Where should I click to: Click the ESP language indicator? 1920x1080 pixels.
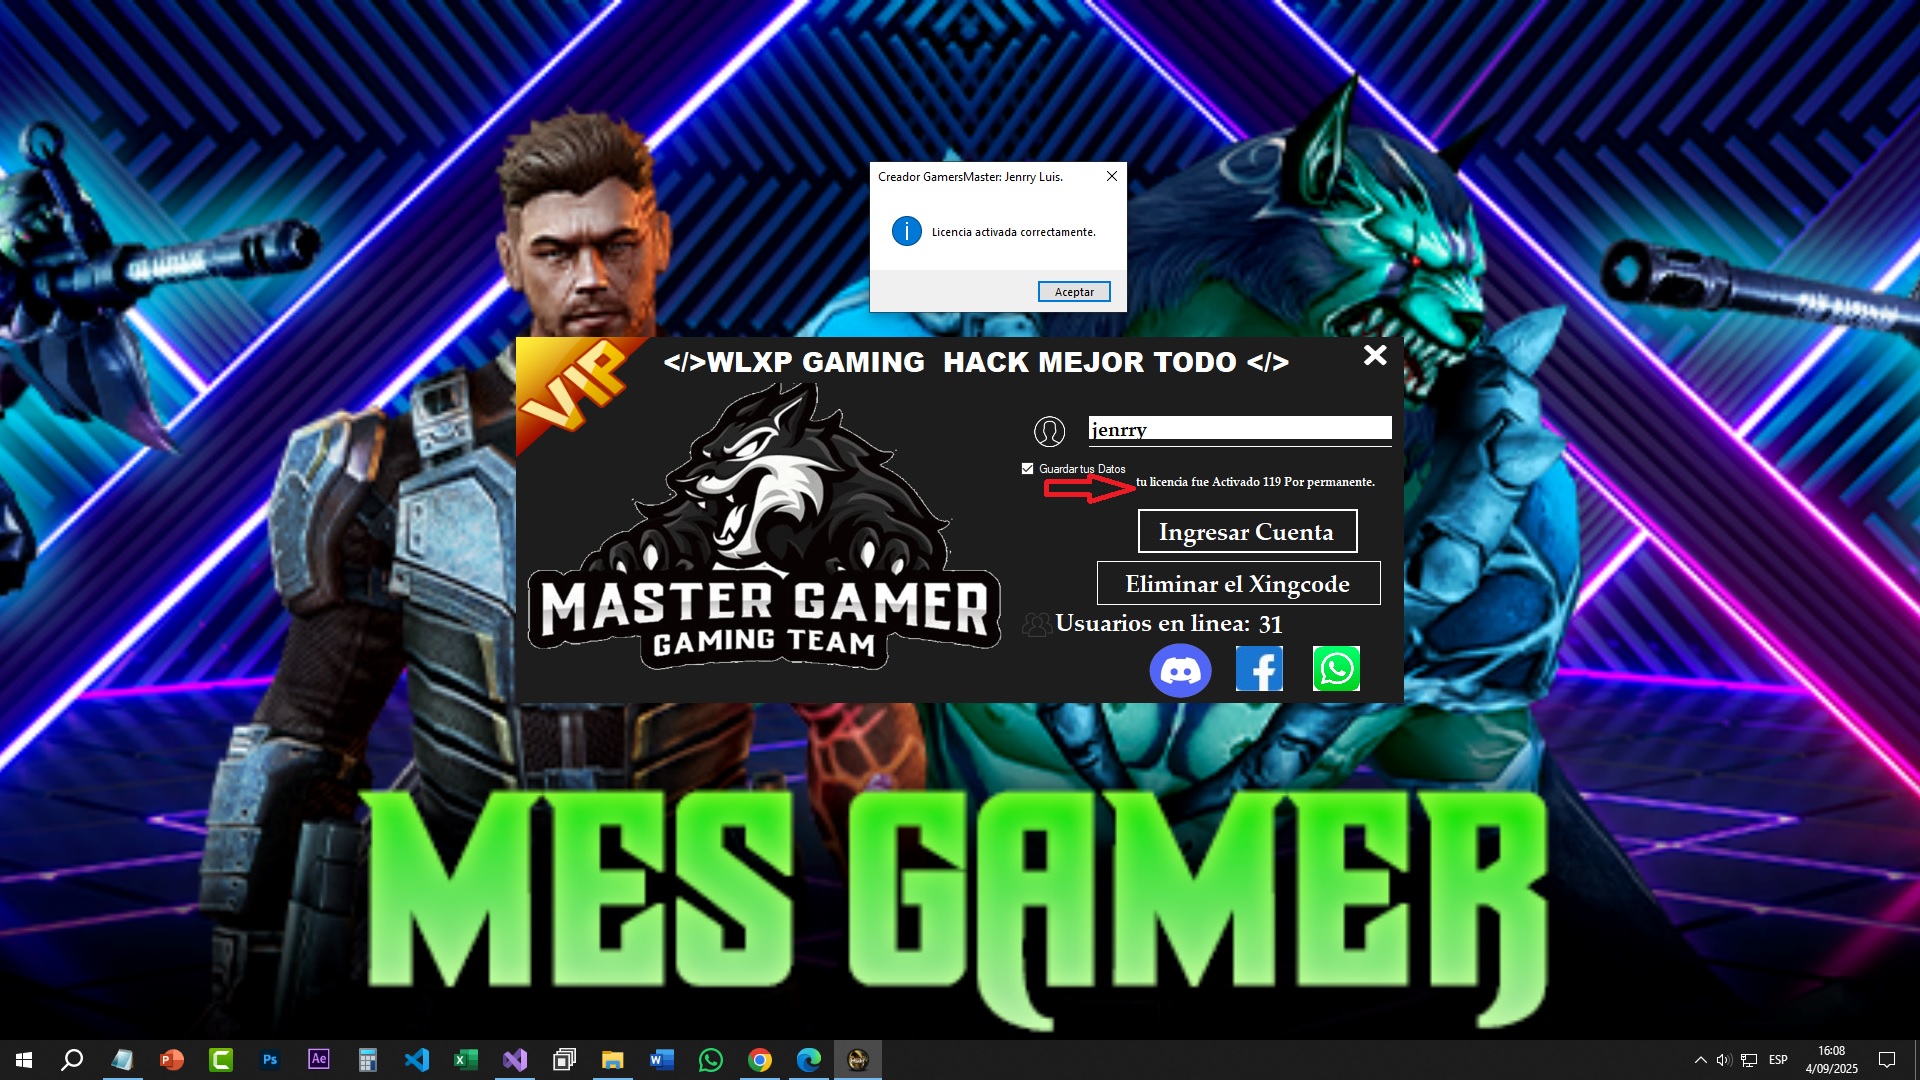pyautogui.click(x=1778, y=1060)
